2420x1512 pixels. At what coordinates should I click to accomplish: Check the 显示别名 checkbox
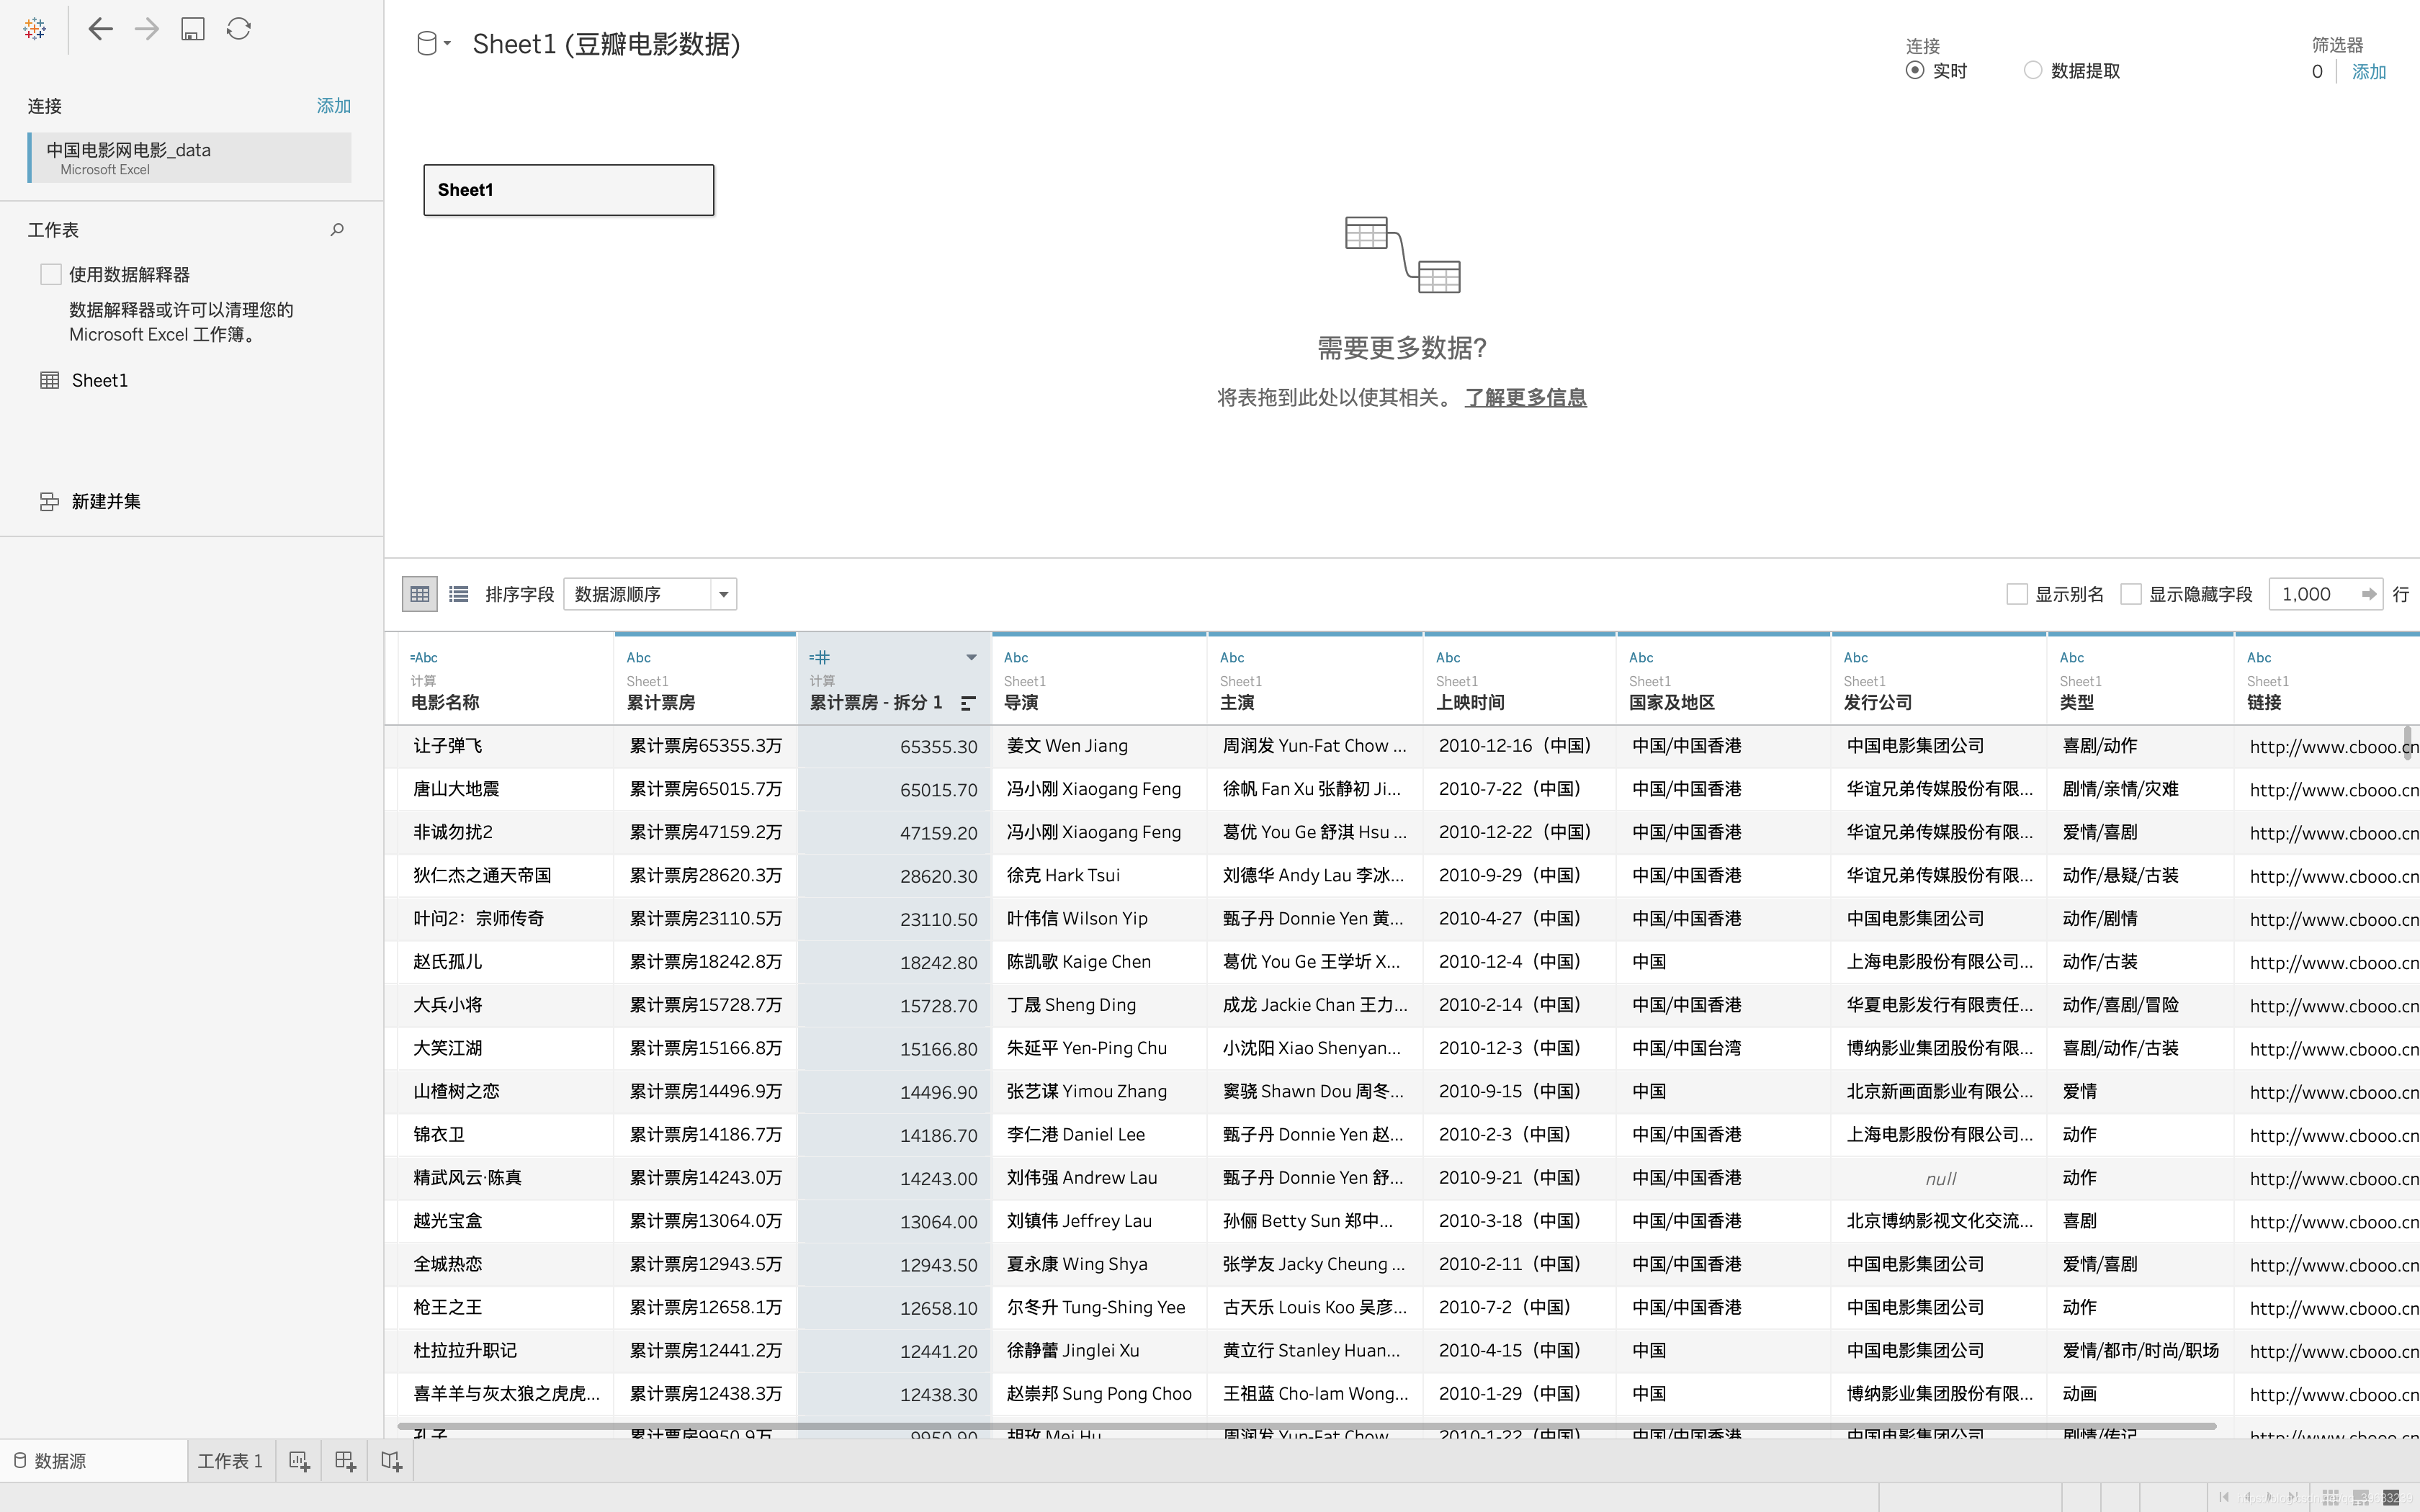point(2017,594)
